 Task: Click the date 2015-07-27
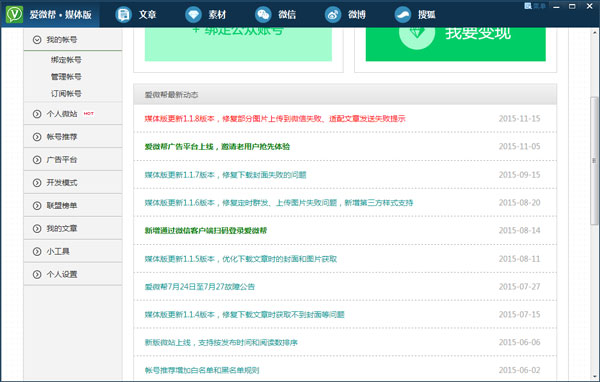519,287
